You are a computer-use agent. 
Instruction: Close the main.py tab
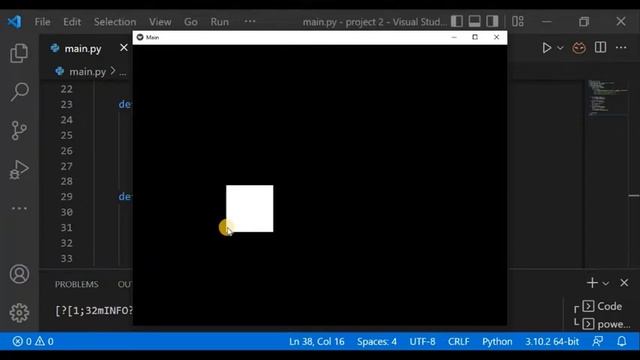tap(124, 48)
